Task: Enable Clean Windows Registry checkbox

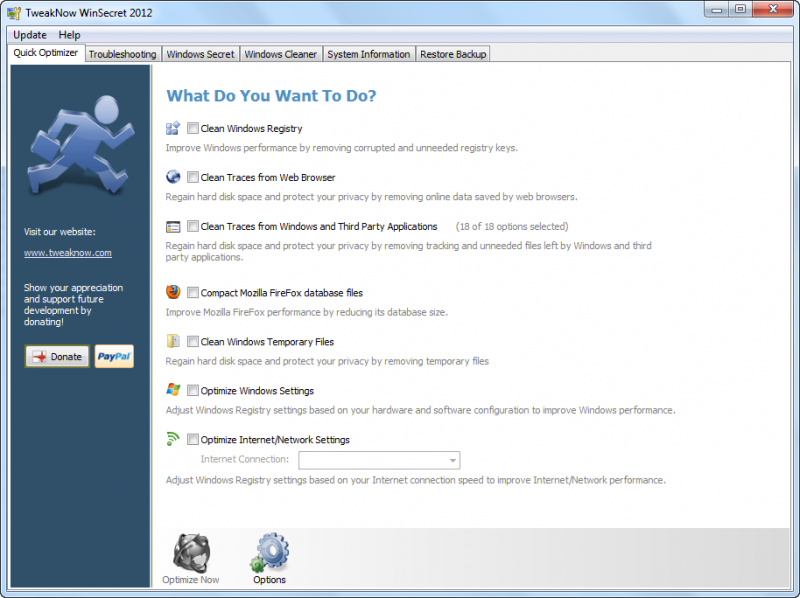Action: [x=192, y=128]
